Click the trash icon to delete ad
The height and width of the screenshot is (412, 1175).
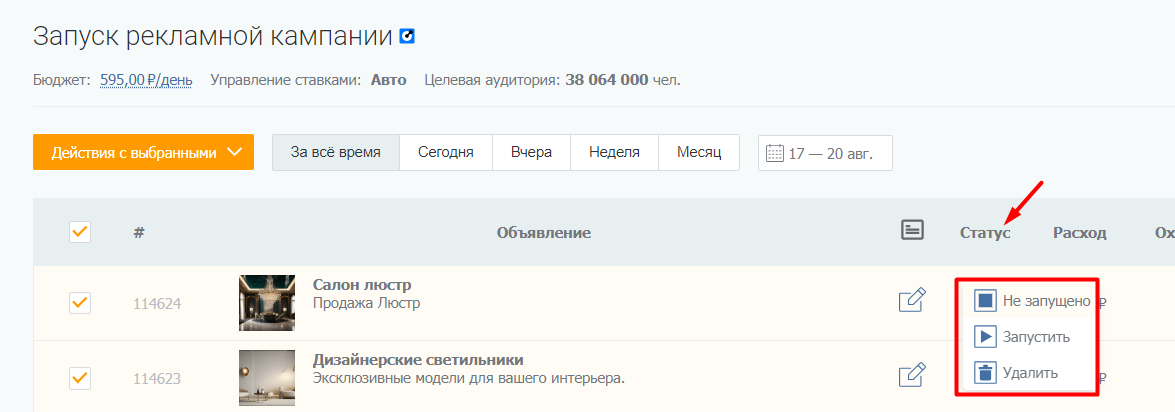click(985, 373)
